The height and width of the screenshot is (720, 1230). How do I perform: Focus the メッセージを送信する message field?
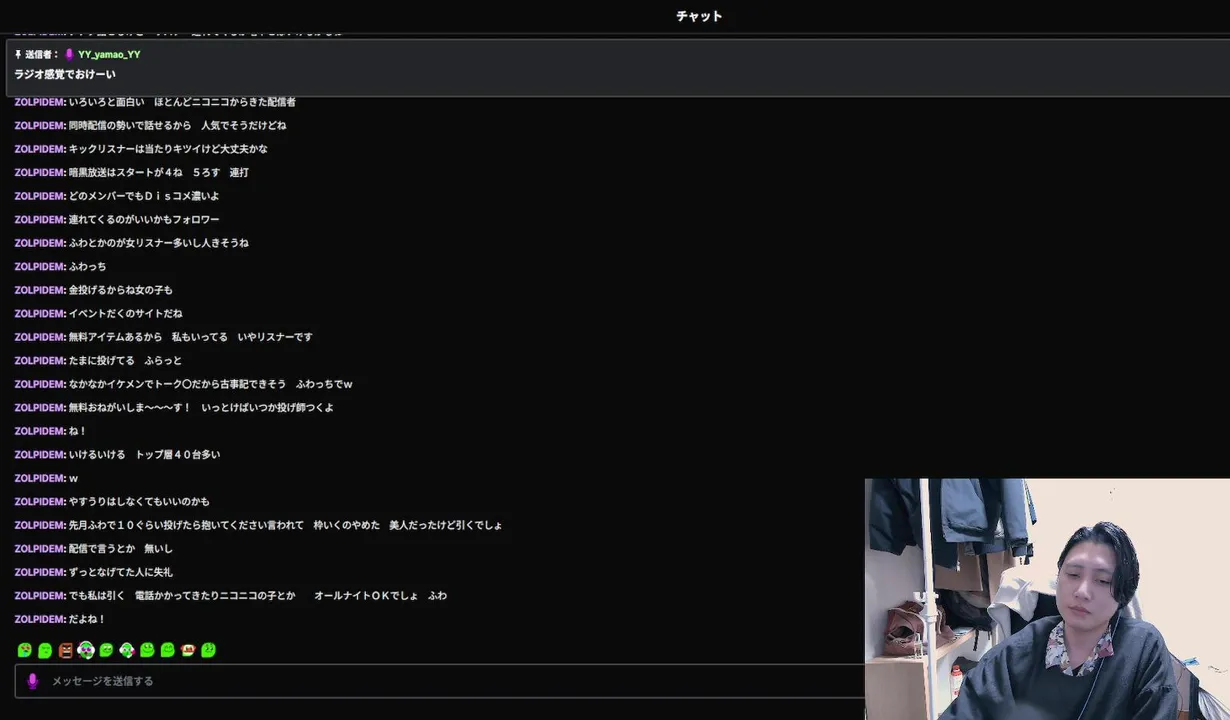point(440,681)
